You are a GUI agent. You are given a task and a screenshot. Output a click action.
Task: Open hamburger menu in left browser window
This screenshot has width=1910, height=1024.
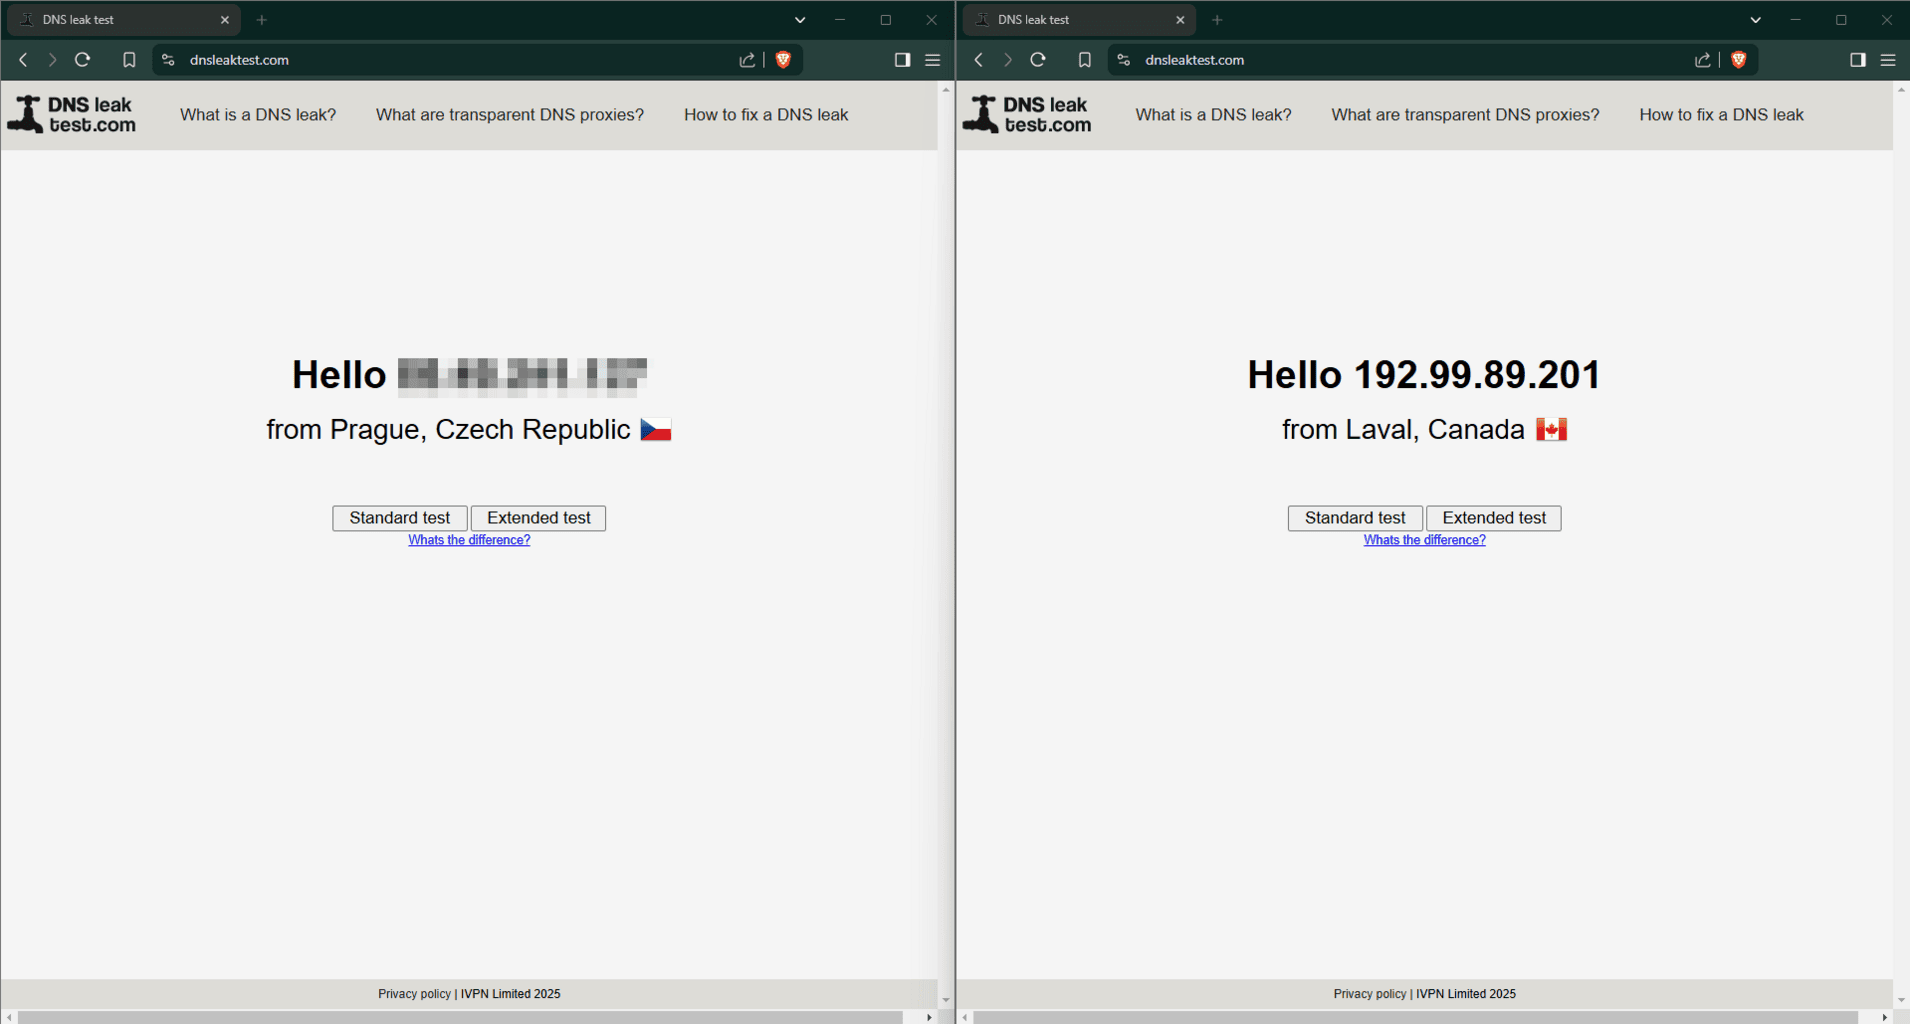[932, 60]
